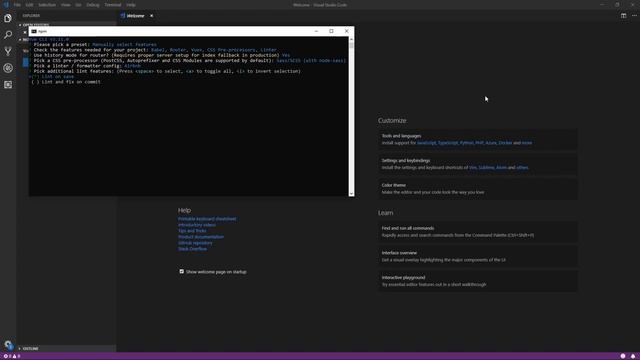Click the Sublime keybindings link

pyautogui.click(x=486, y=167)
